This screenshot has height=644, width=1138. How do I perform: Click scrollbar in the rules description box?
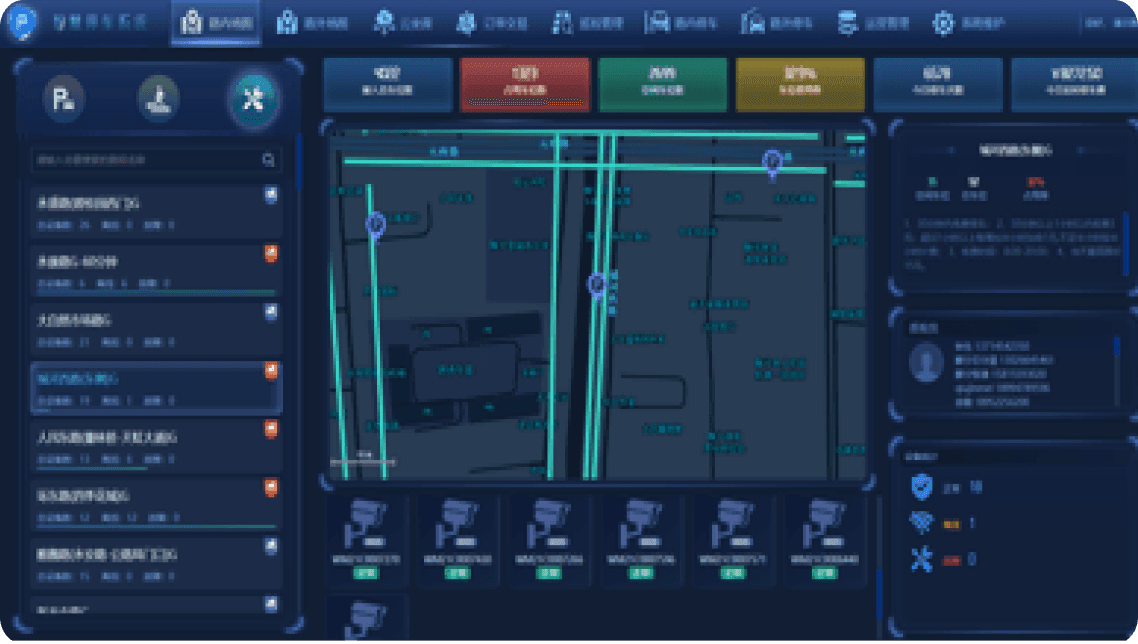[x=1126, y=243]
